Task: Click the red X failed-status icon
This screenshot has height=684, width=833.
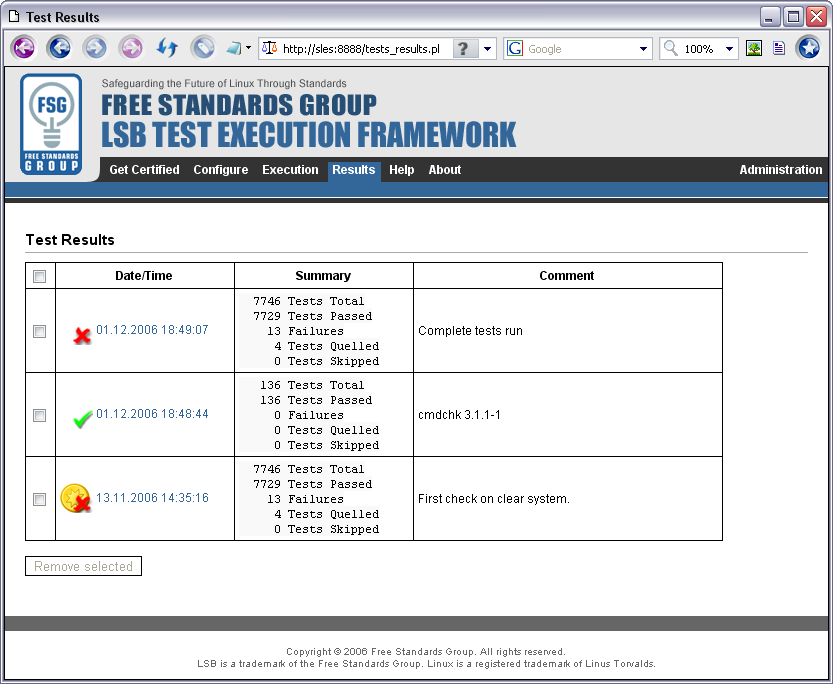Action: coord(82,336)
